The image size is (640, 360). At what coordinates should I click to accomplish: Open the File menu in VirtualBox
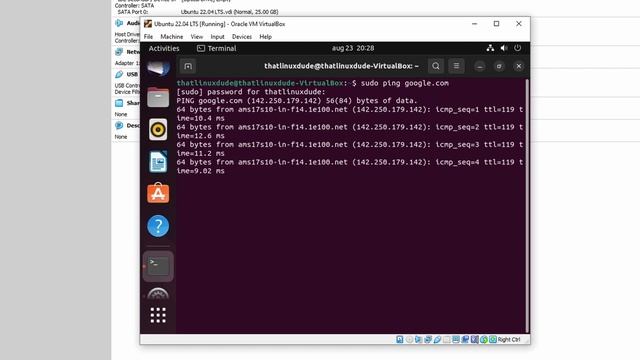[148, 37]
